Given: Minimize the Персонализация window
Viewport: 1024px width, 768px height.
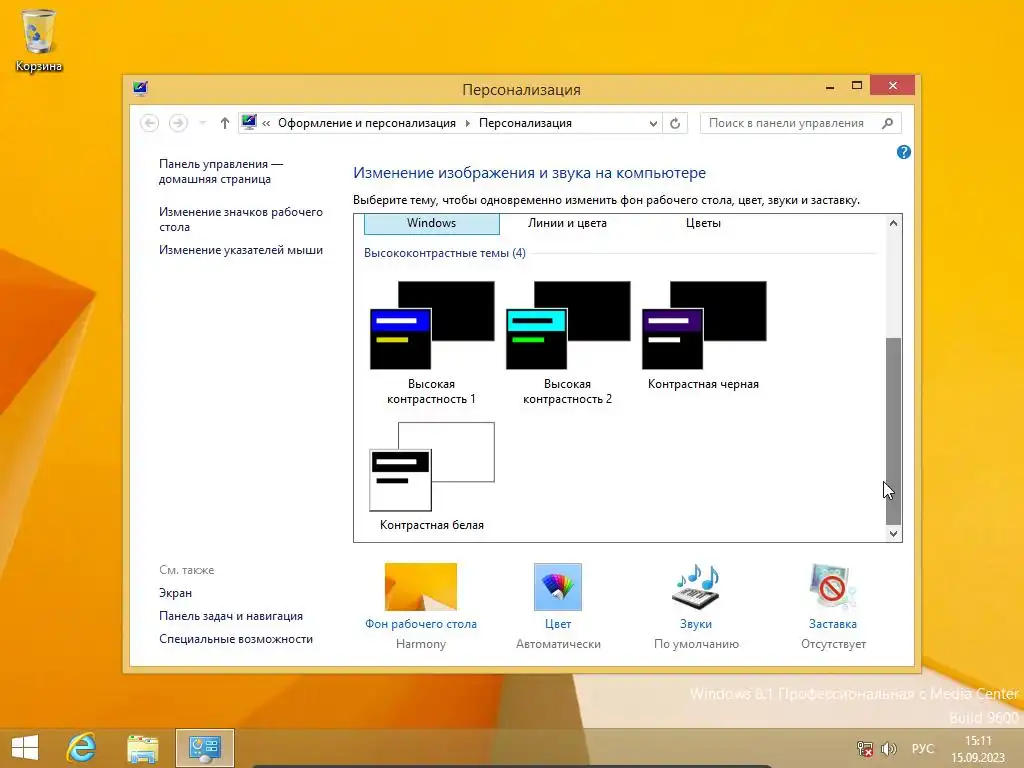Looking at the screenshot, I should pos(829,86).
